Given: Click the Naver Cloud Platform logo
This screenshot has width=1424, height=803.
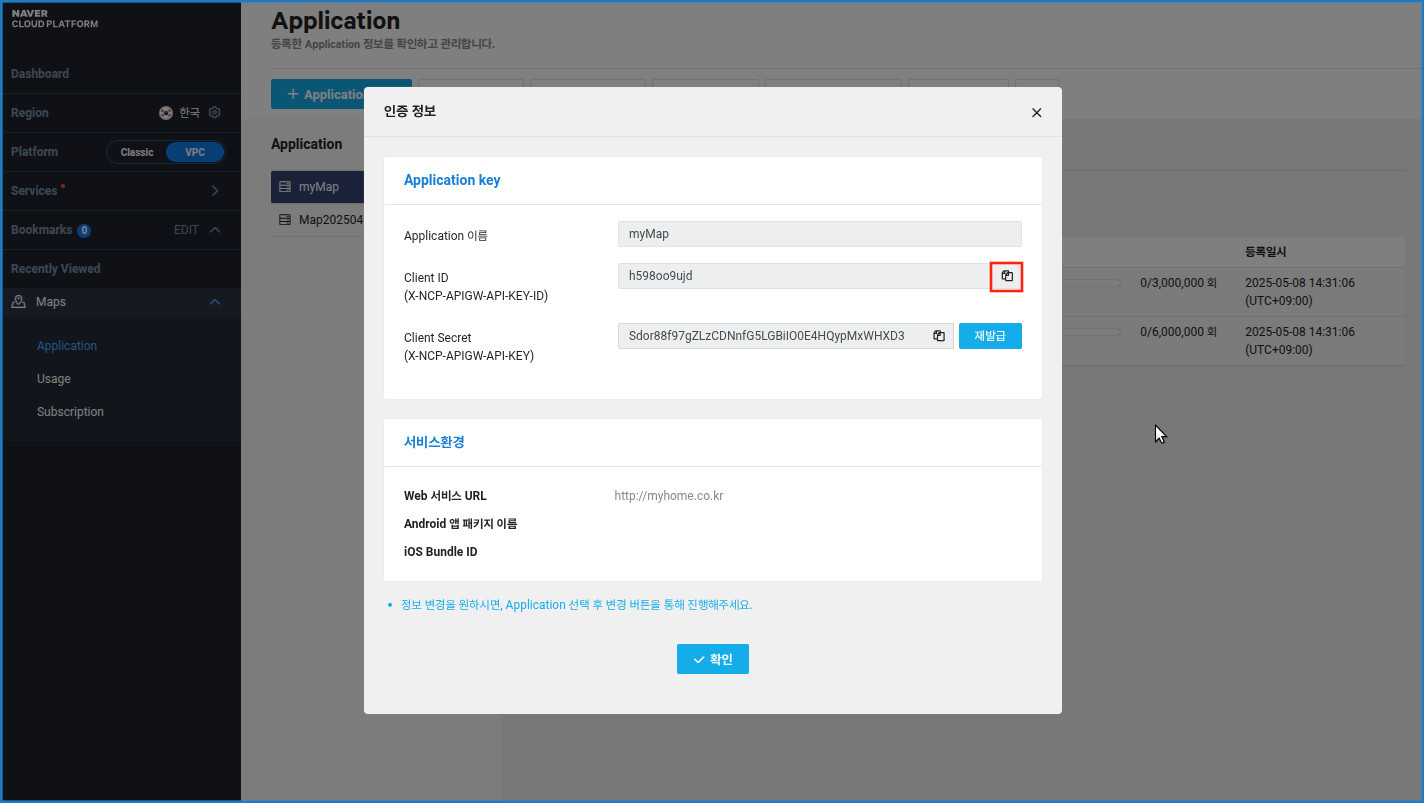Looking at the screenshot, I should click(55, 19).
